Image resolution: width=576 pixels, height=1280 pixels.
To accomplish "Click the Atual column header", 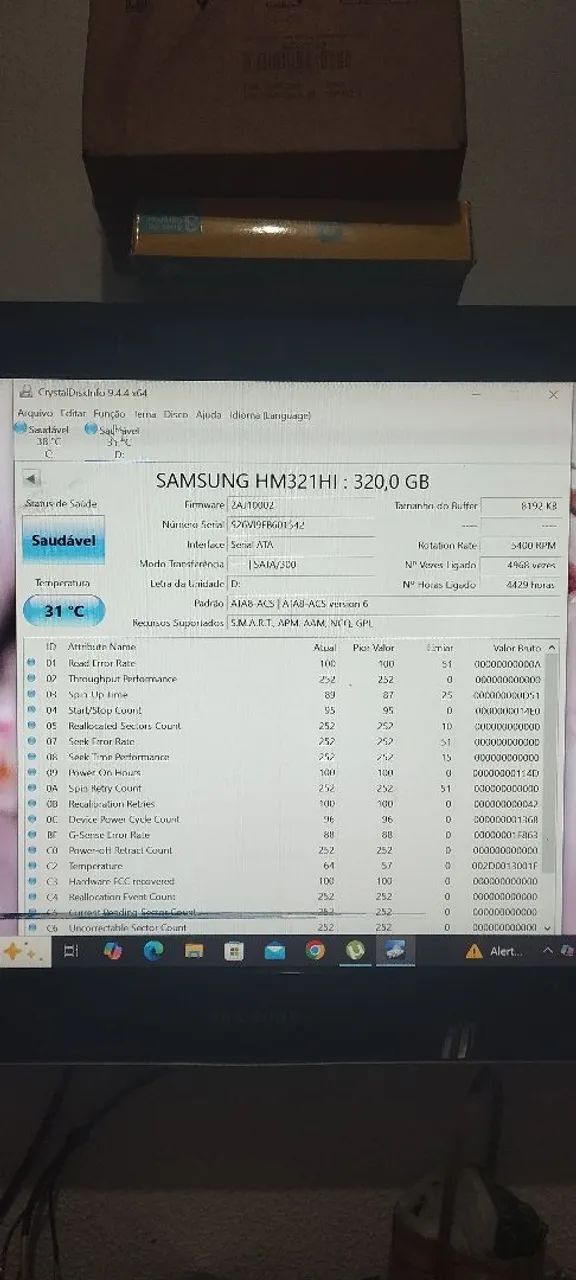I will (325, 648).
